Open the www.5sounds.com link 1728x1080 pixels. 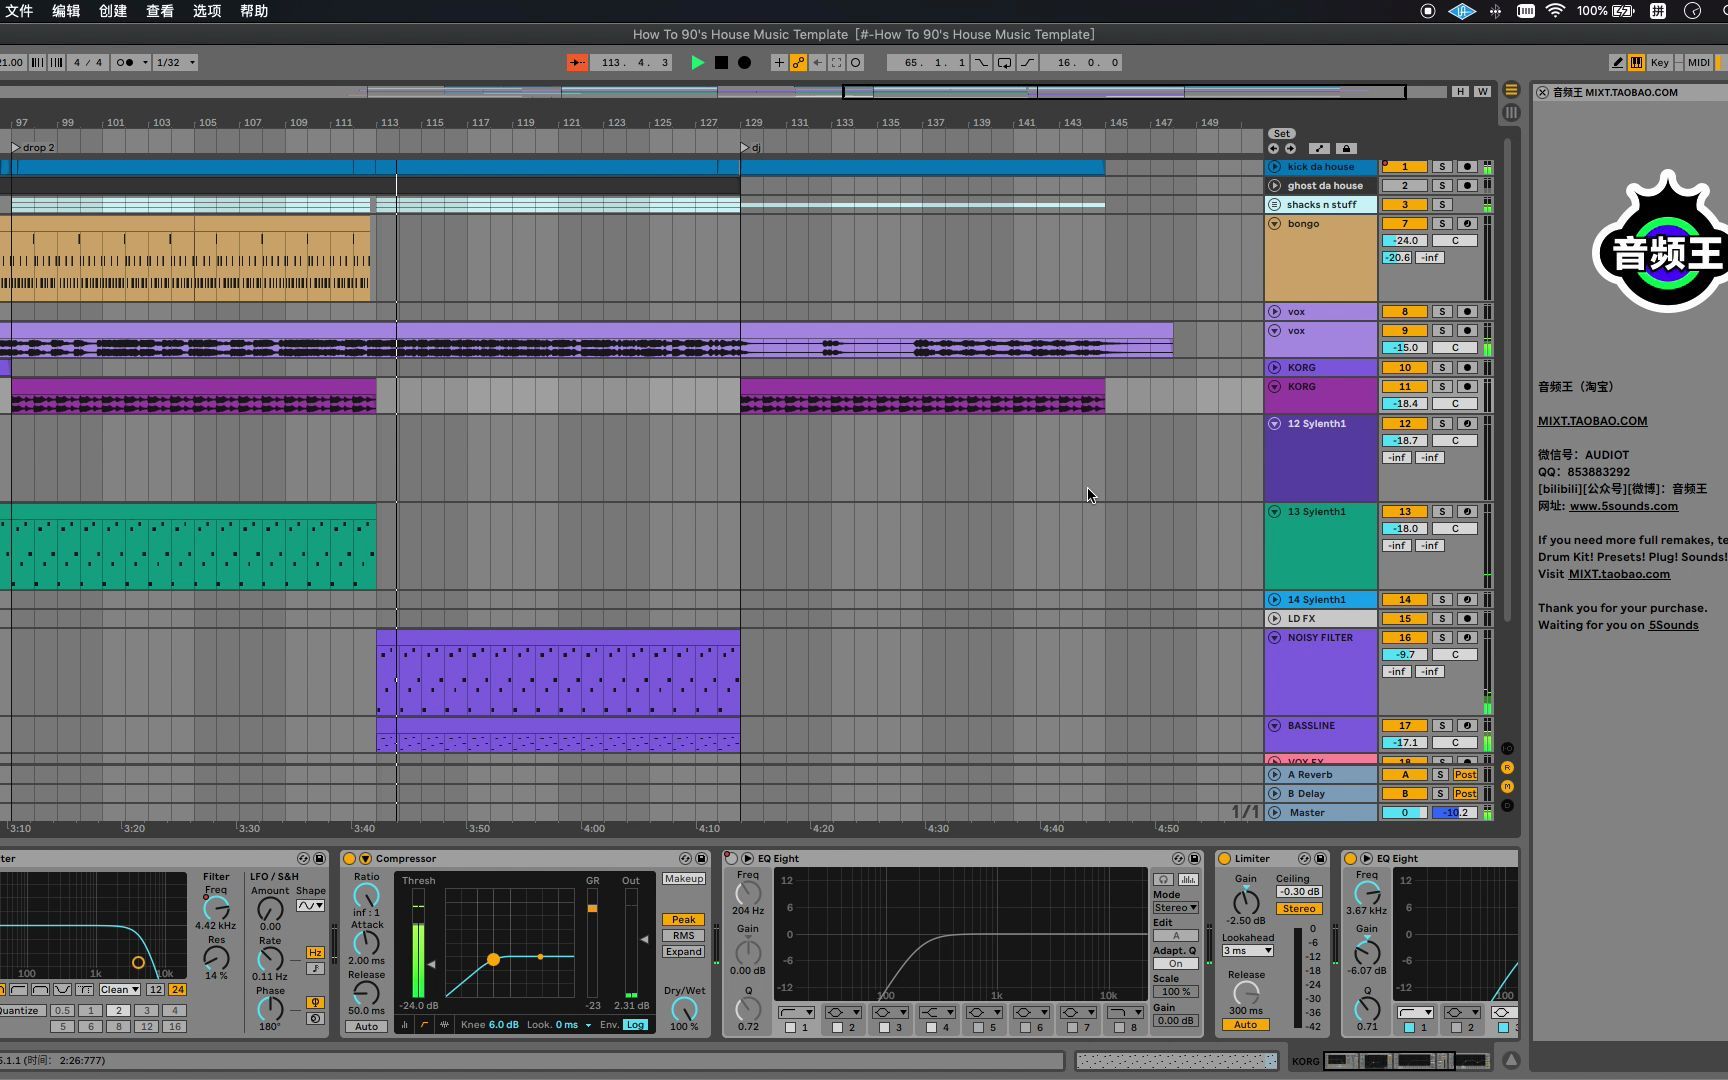coord(1624,506)
